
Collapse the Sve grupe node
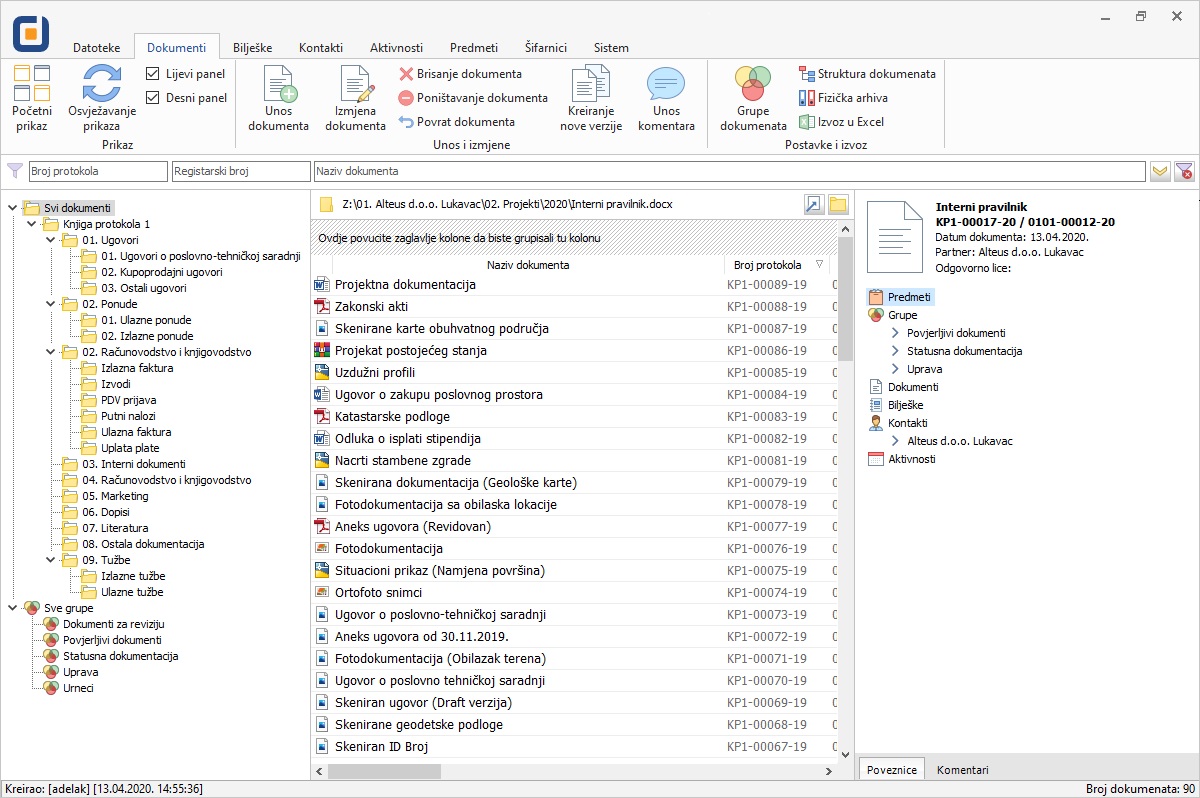click(13, 607)
